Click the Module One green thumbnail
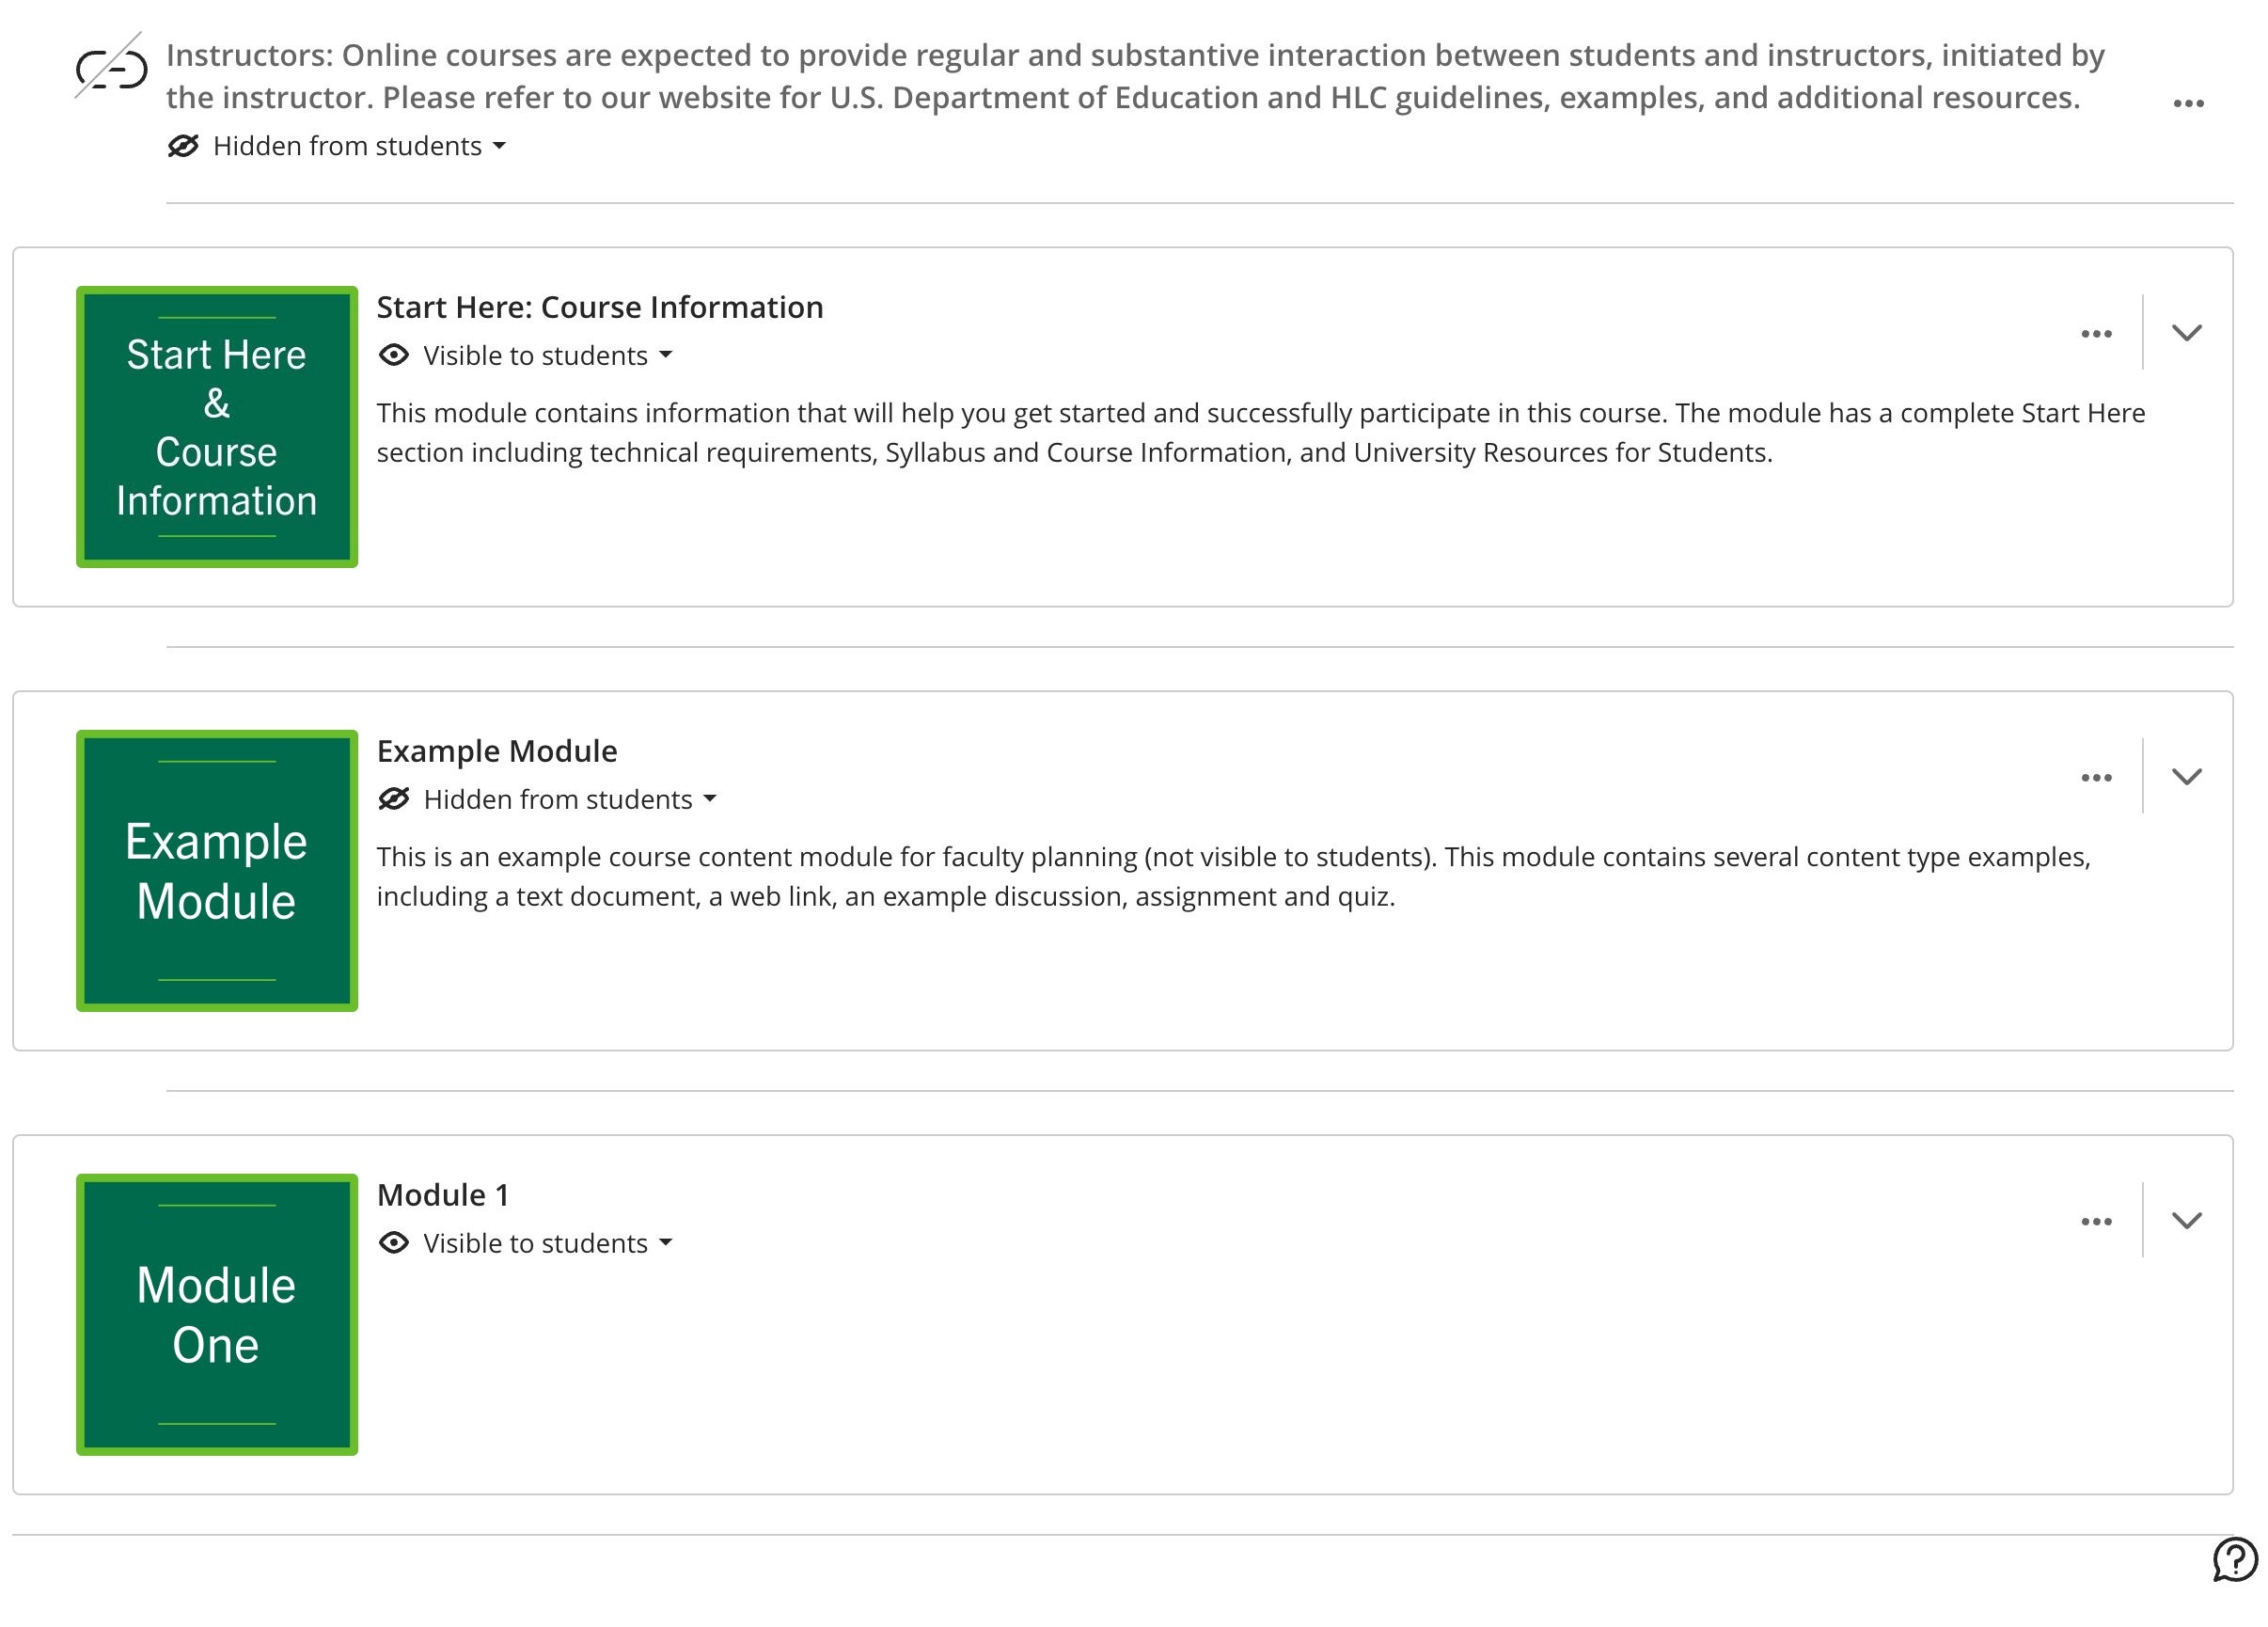Viewport: 2268px width, 1627px height. pos(217,1315)
